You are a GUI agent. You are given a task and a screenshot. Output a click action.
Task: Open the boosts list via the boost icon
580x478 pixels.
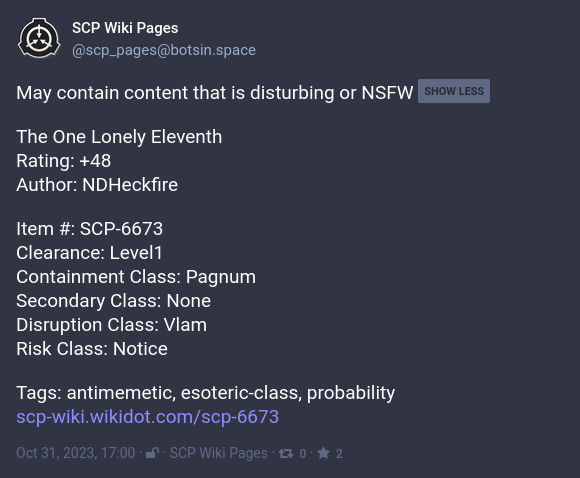pos(286,453)
